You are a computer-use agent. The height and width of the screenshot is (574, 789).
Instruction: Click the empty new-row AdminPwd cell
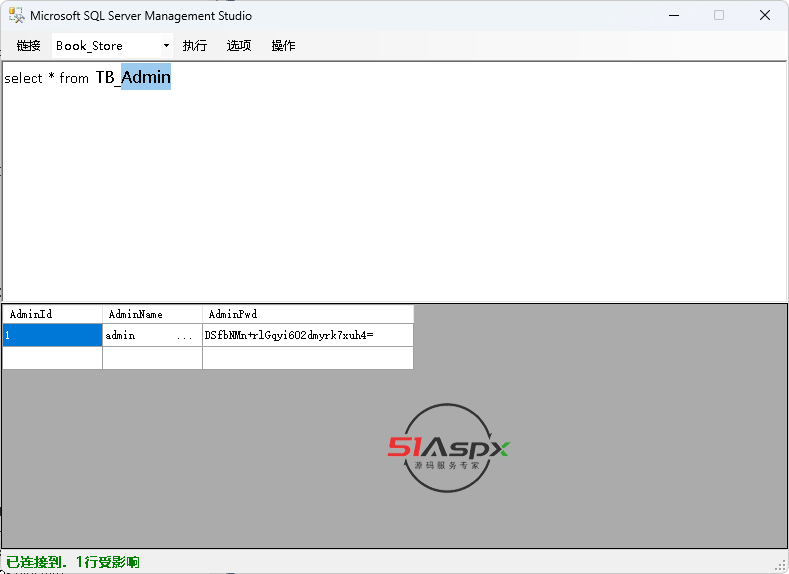pos(308,358)
